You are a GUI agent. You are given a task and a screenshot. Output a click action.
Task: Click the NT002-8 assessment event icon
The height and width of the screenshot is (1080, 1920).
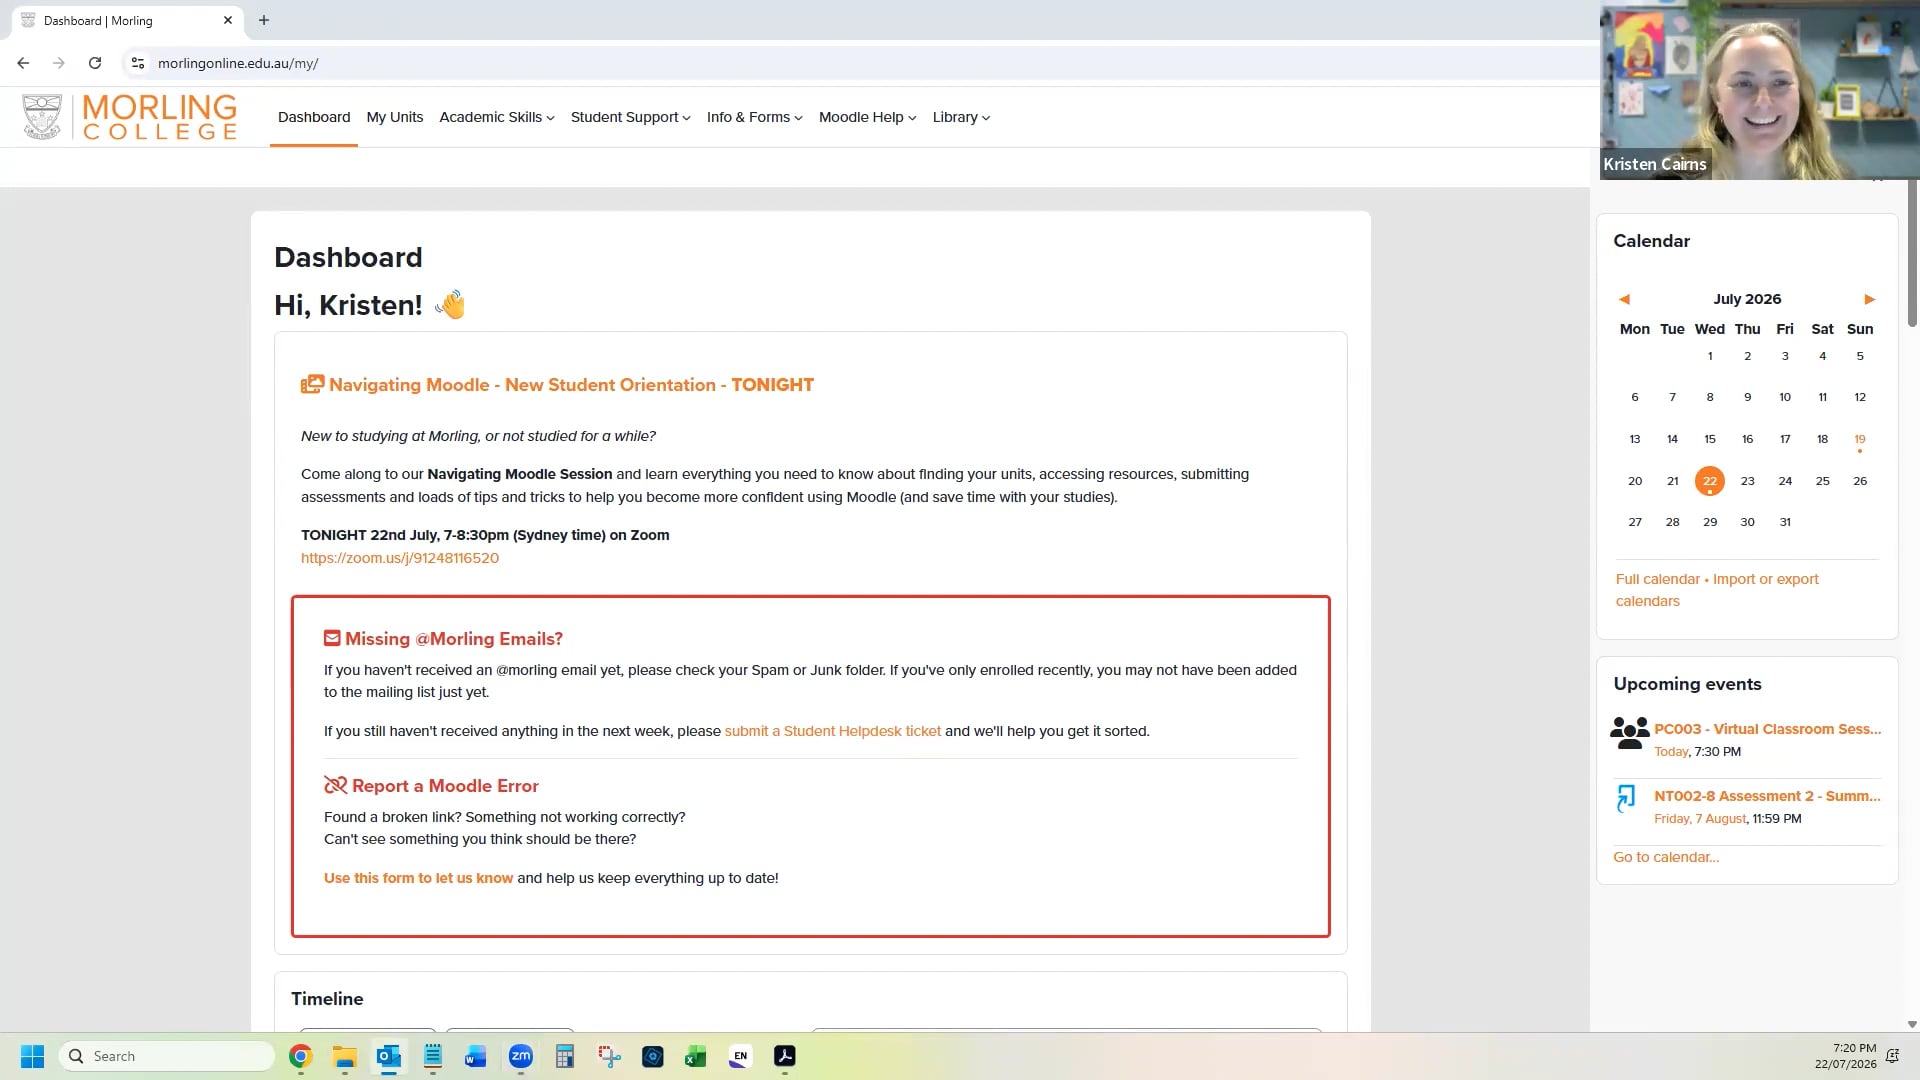tap(1626, 798)
